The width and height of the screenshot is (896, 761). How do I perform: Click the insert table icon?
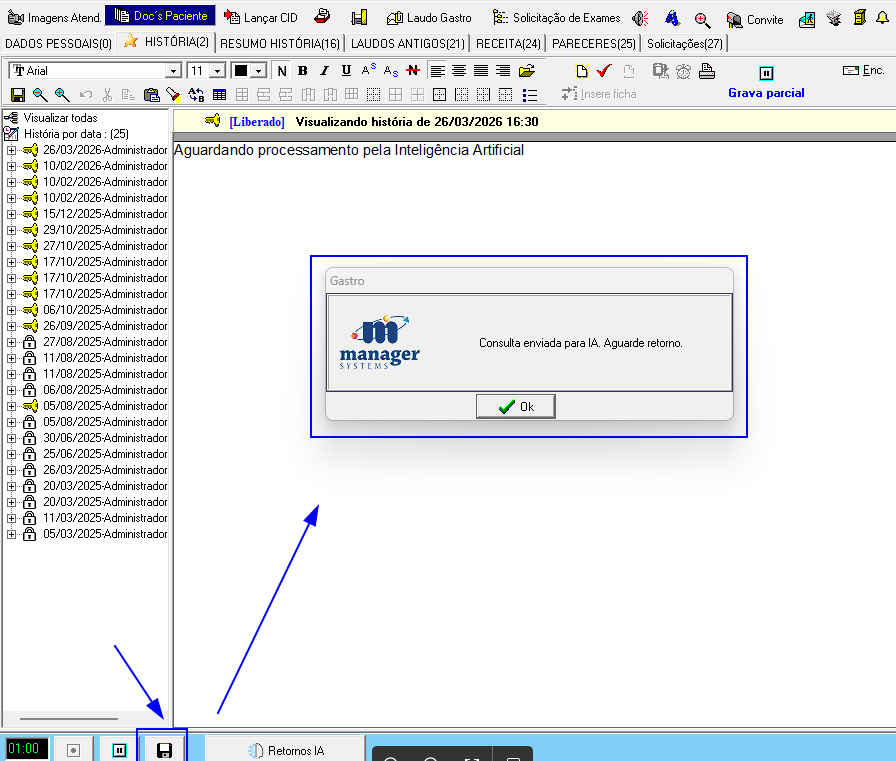219,95
